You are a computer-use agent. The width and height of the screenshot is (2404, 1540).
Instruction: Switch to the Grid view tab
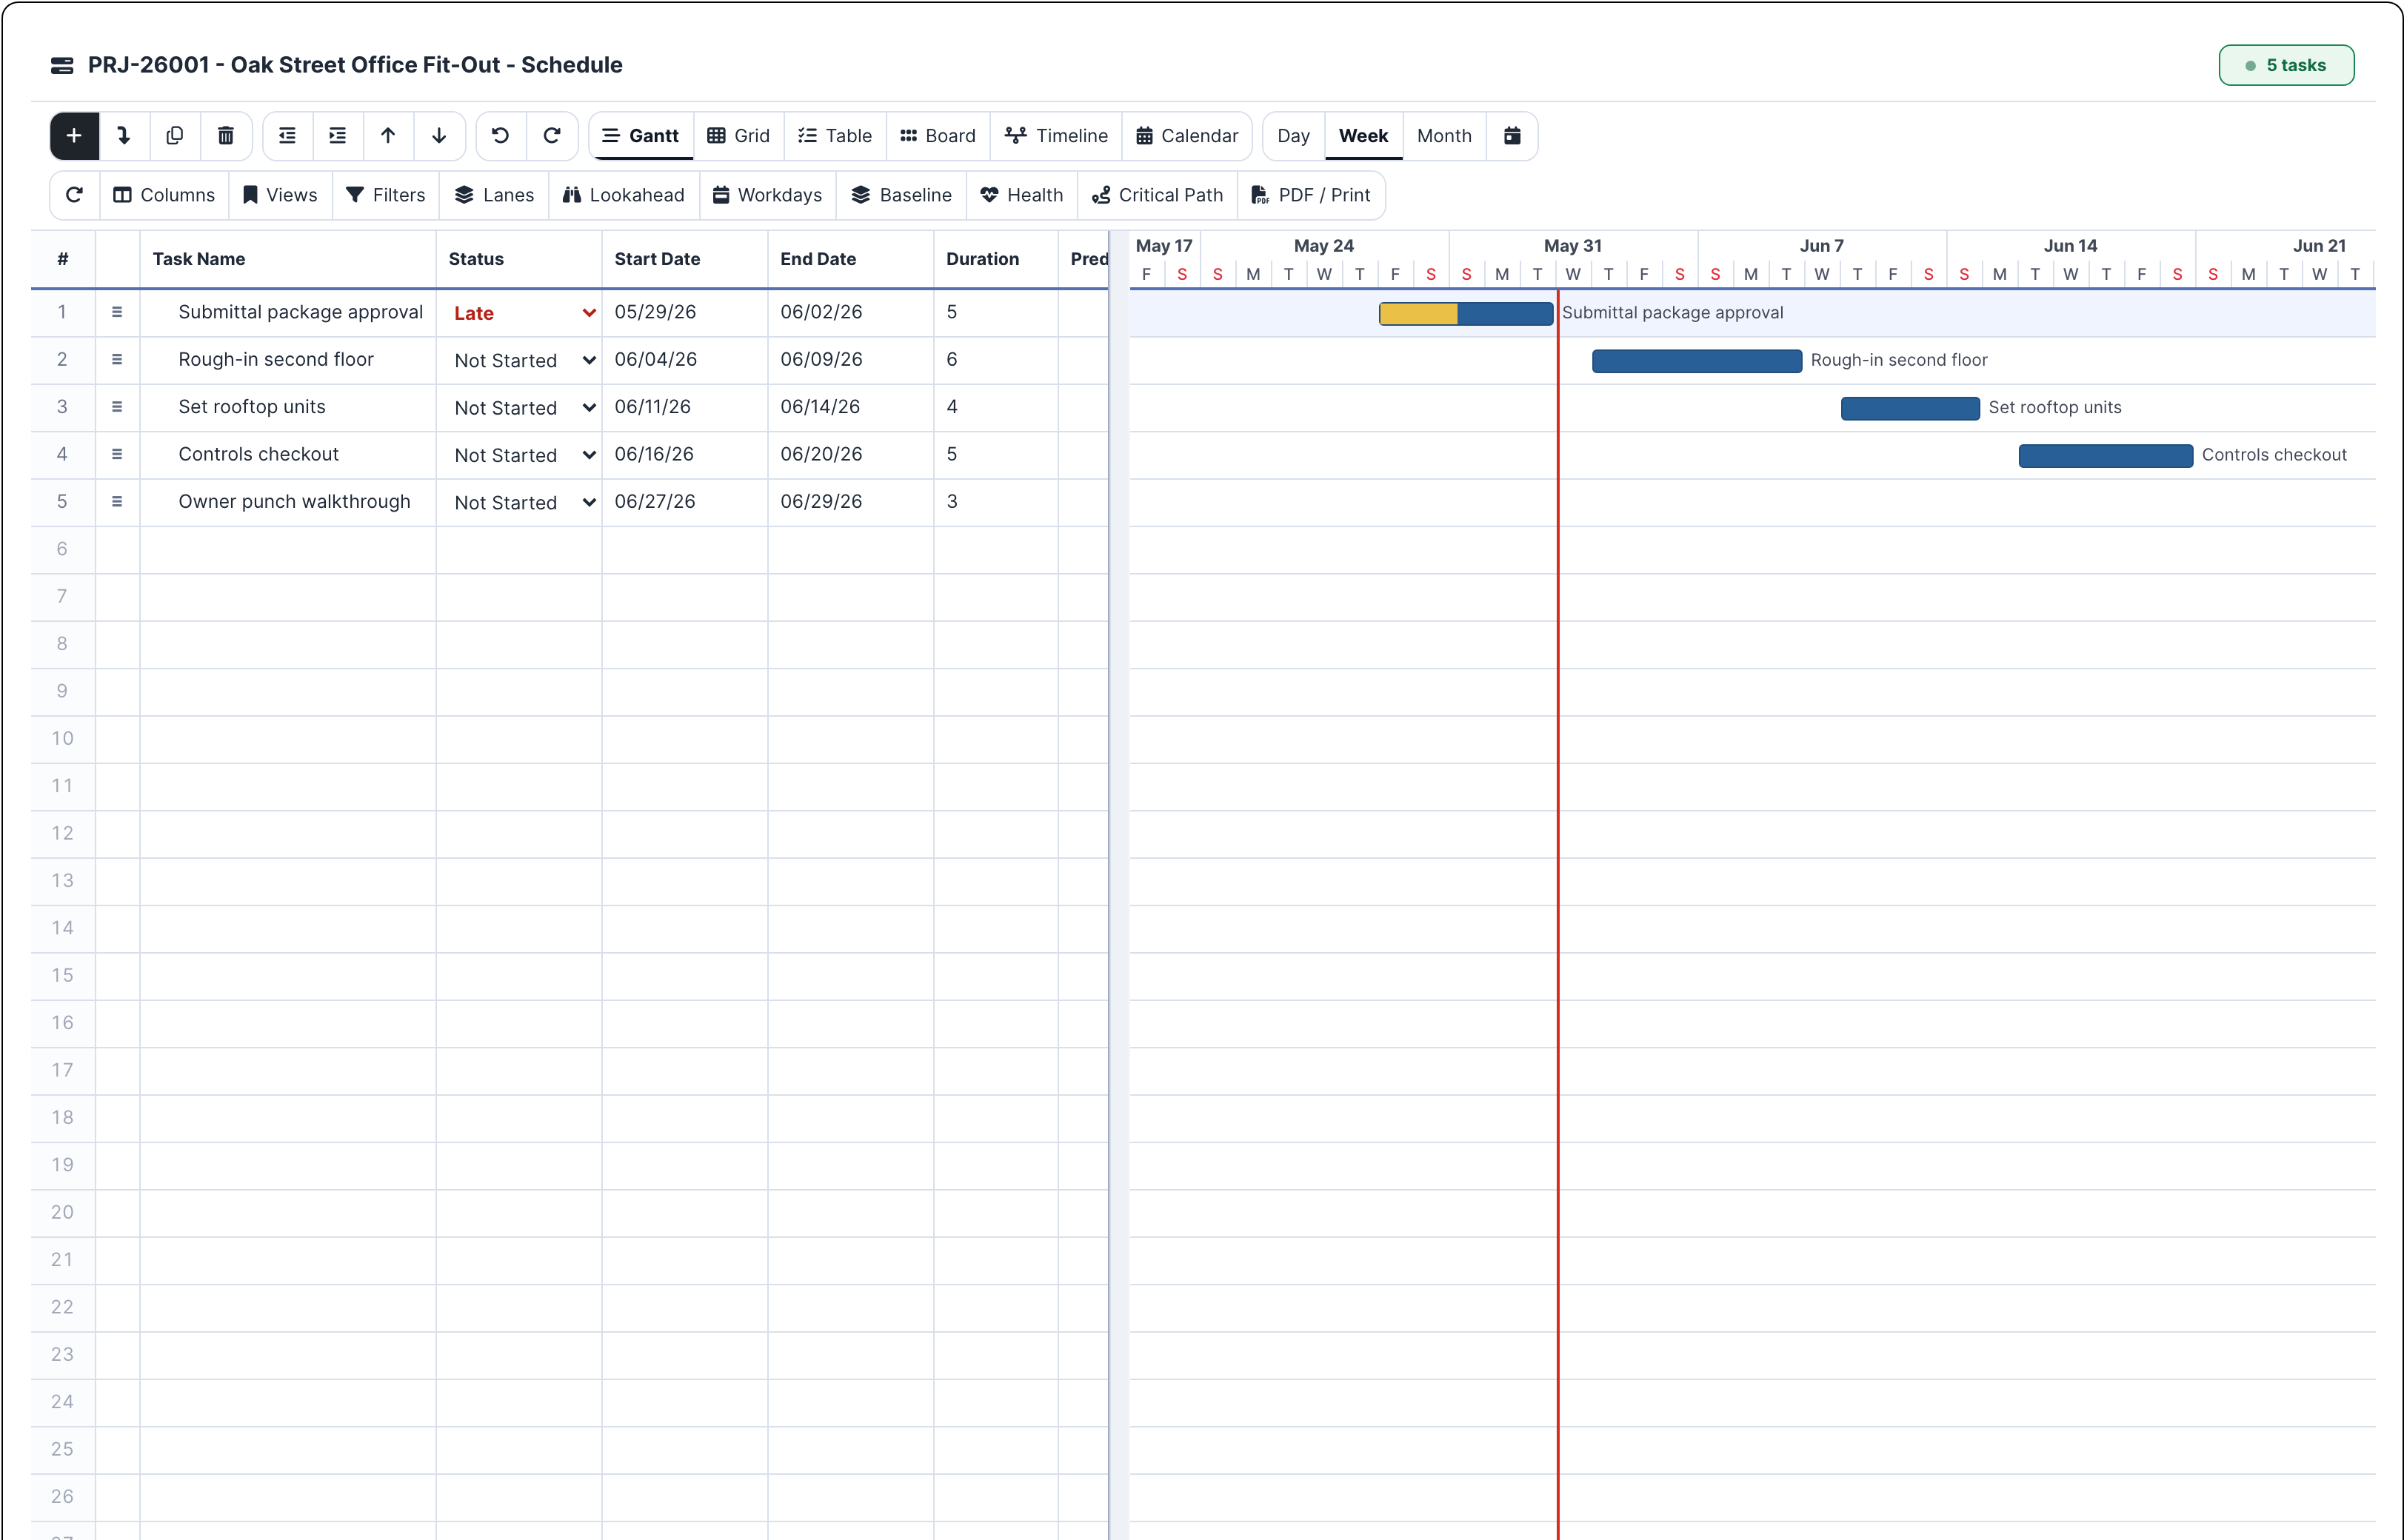739,136
